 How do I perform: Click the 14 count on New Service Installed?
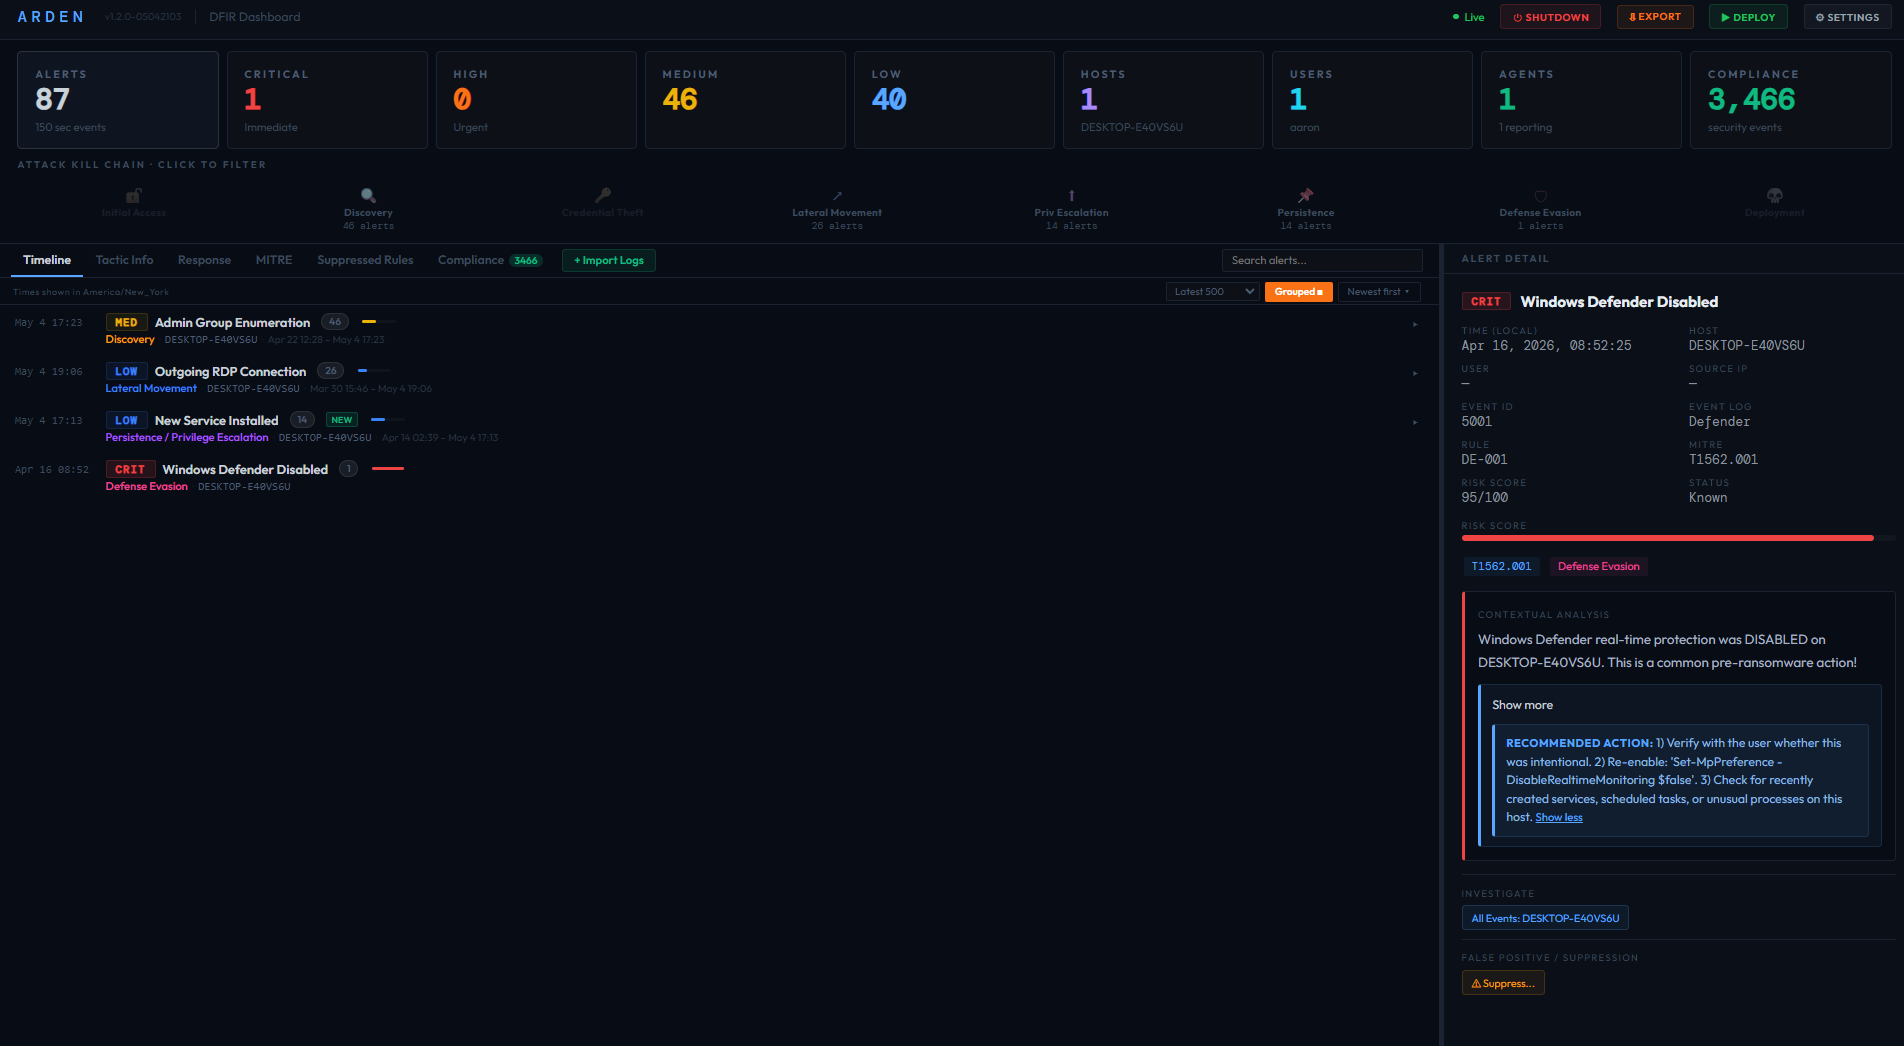[302, 420]
